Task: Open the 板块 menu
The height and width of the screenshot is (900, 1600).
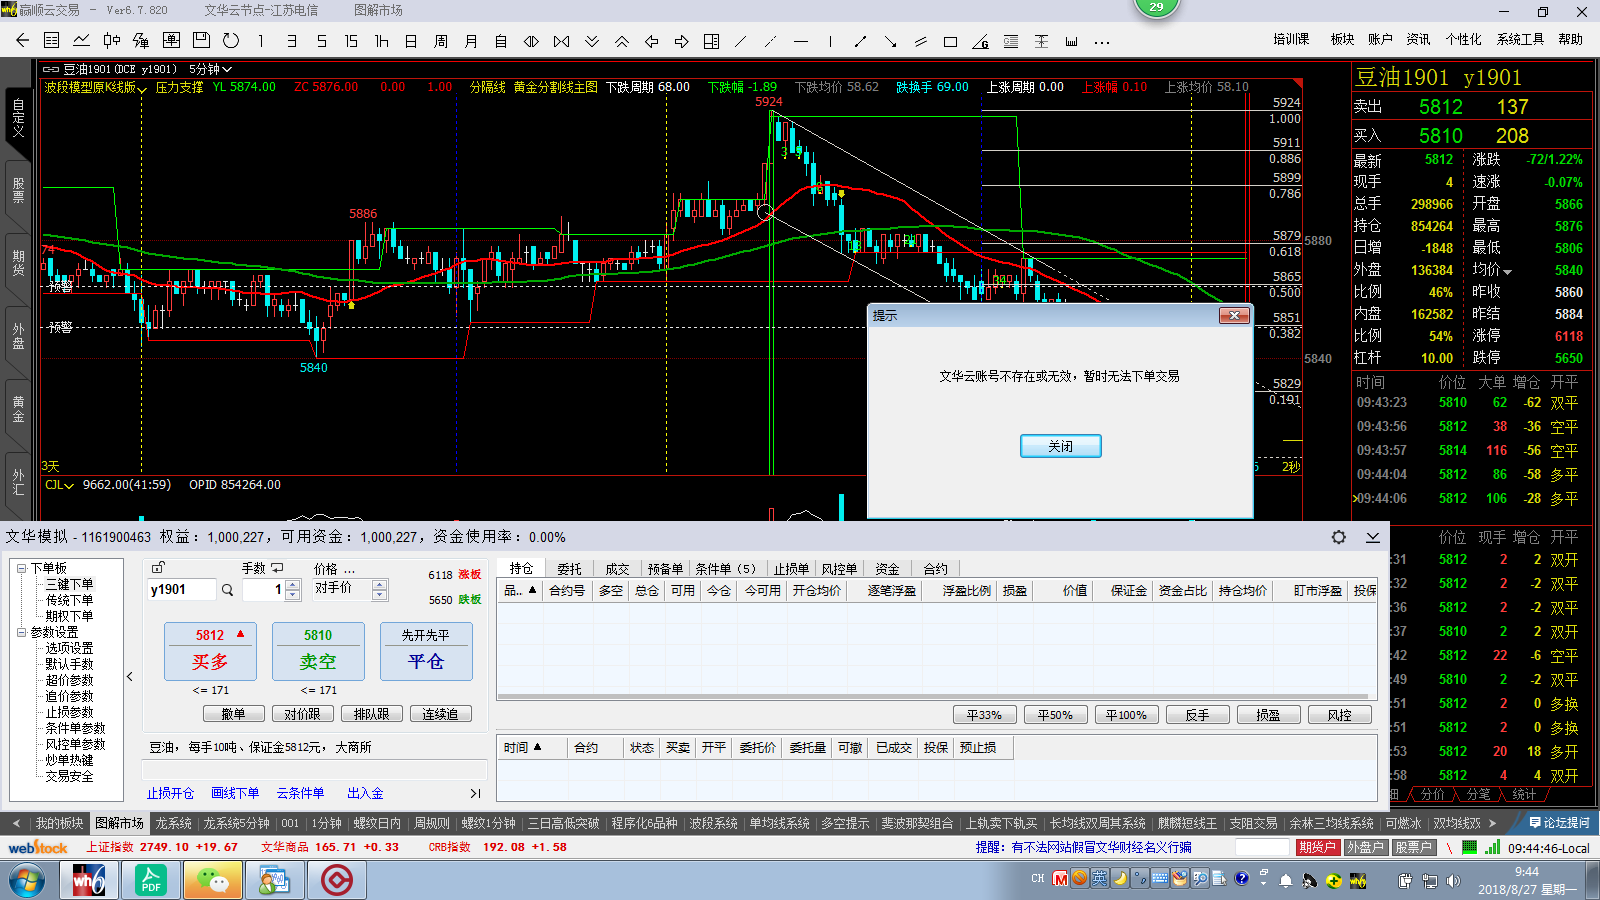Action: [1342, 39]
